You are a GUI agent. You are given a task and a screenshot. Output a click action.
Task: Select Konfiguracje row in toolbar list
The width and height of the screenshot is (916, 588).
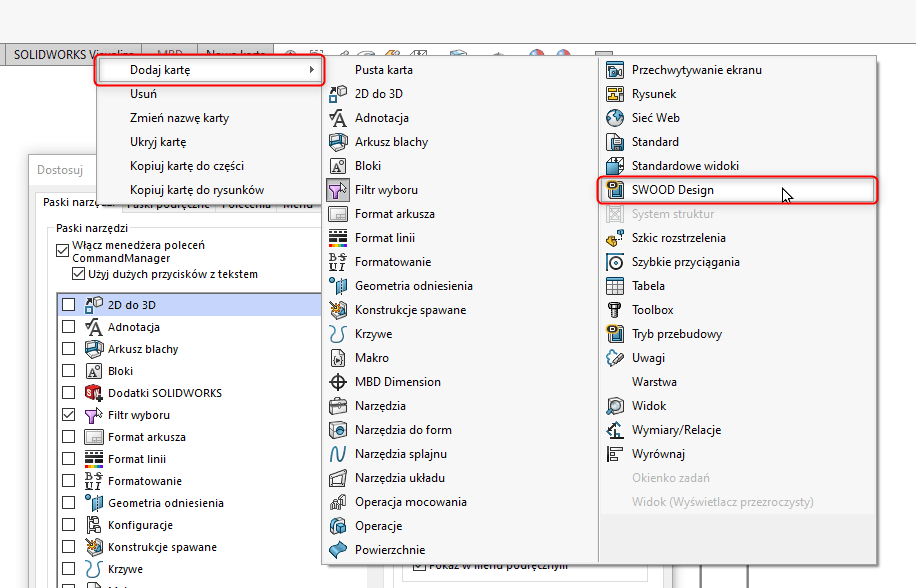pos(190,525)
